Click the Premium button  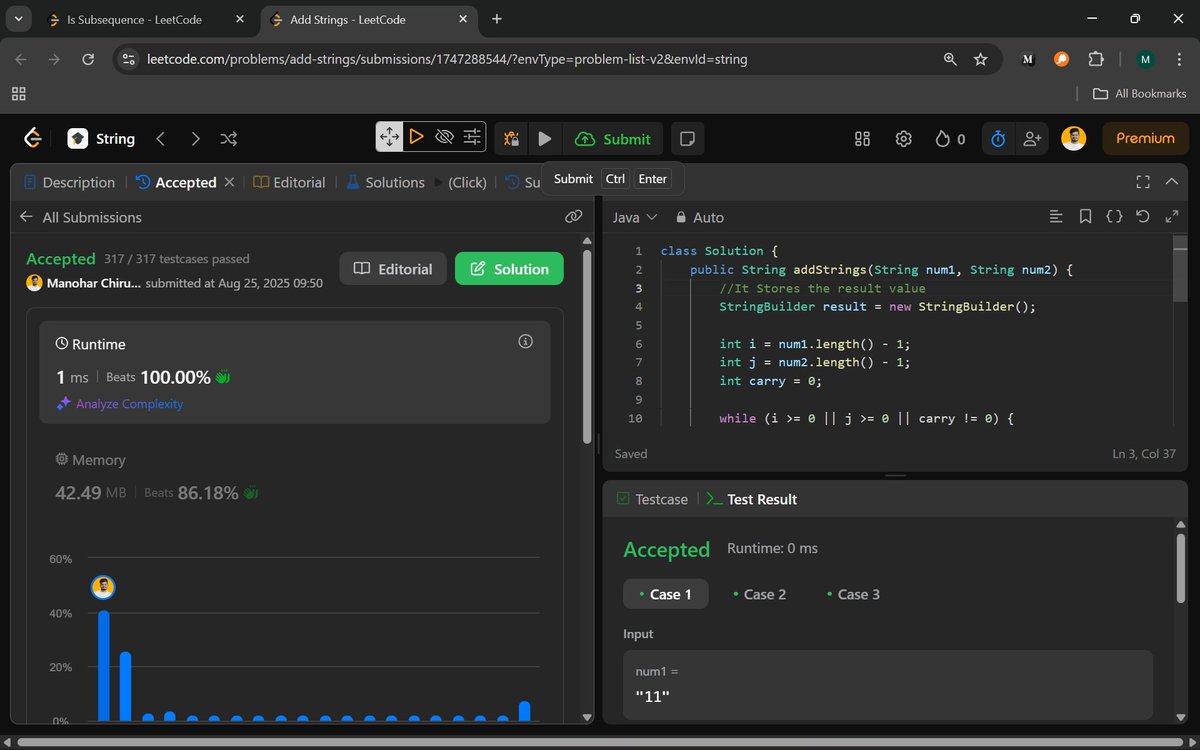[1145, 139]
